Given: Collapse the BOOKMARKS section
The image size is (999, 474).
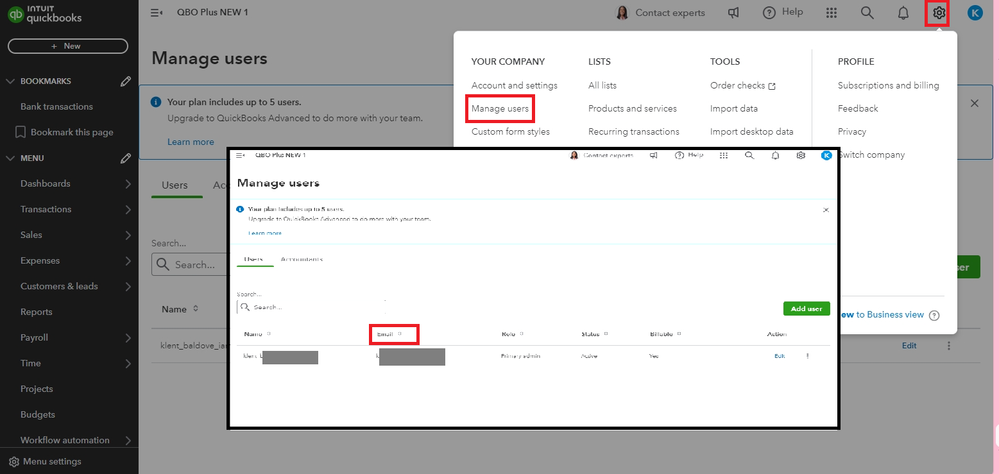Looking at the screenshot, I should tap(10, 81).
